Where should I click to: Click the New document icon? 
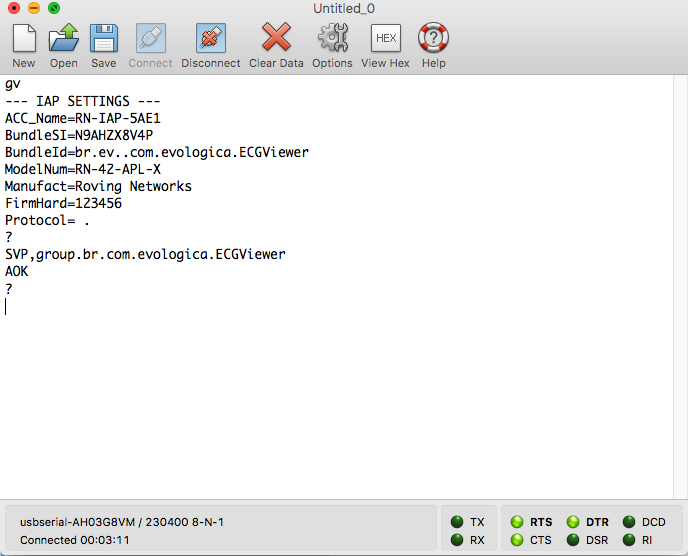point(24,39)
